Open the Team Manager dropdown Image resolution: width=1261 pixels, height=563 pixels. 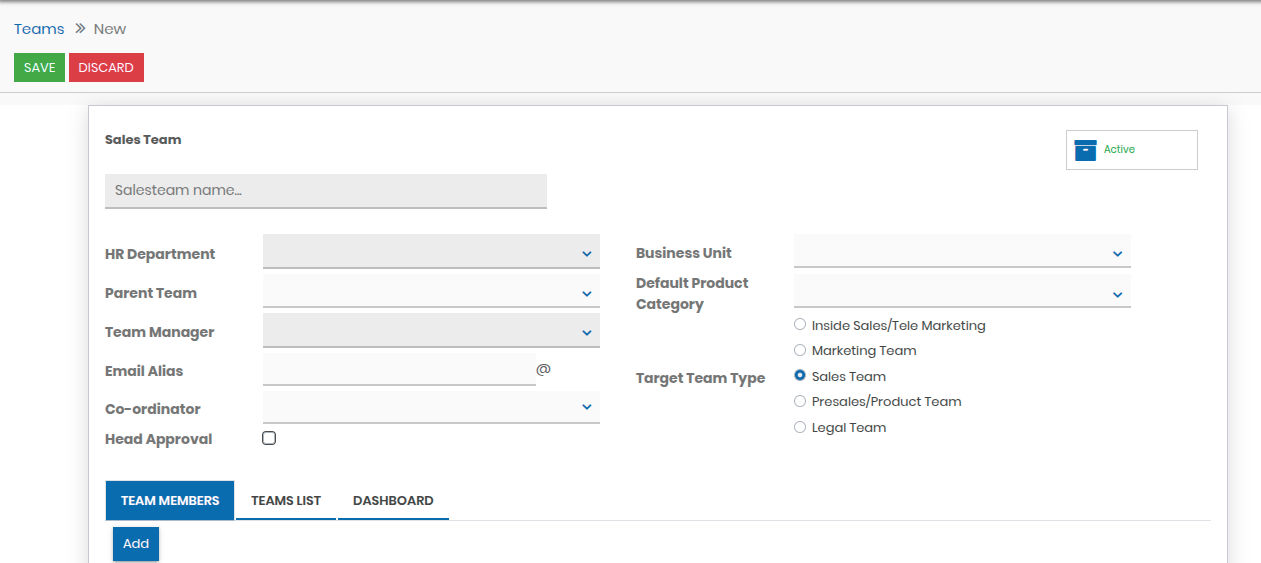click(x=431, y=332)
